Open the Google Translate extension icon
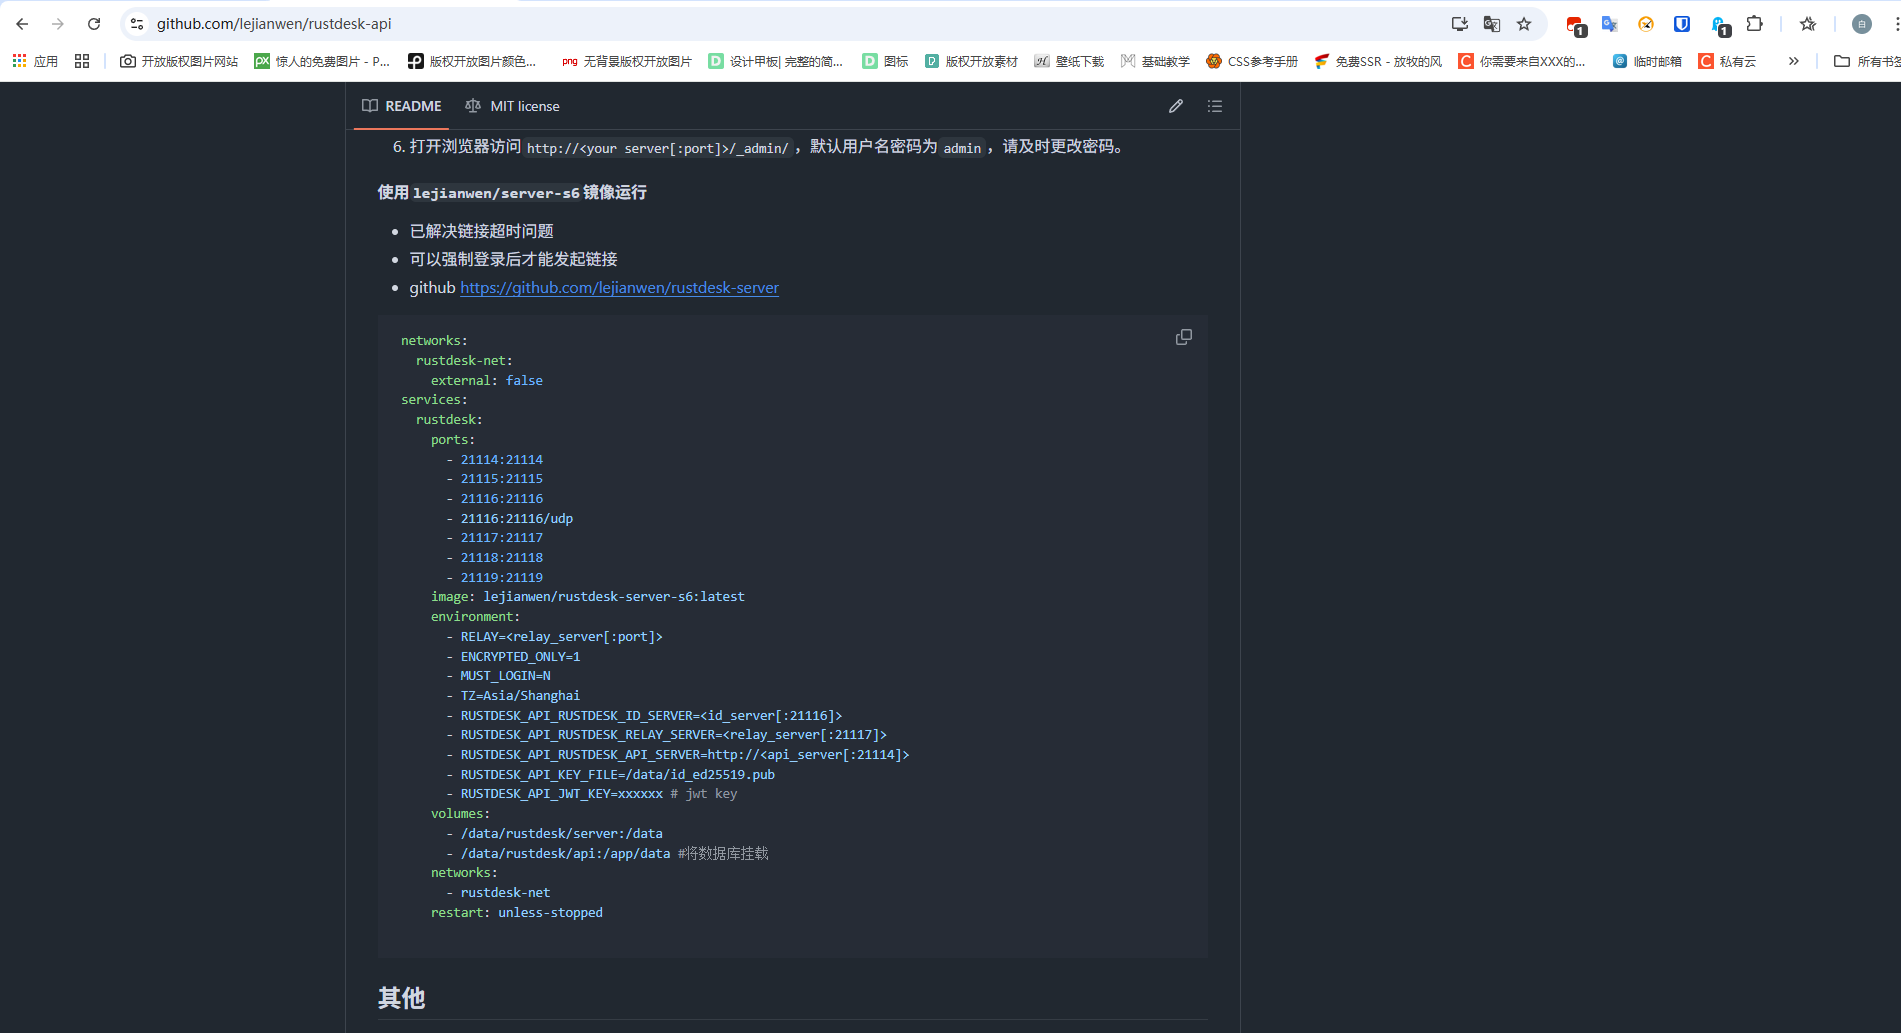Image resolution: width=1901 pixels, height=1033 pixels. (x=1609, y=24)
